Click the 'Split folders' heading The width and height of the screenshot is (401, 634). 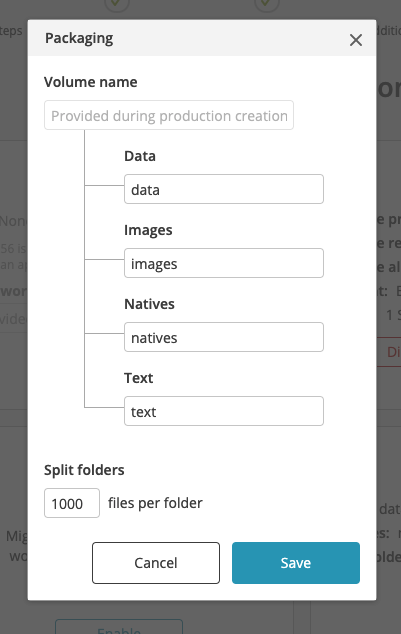point(84,470)
